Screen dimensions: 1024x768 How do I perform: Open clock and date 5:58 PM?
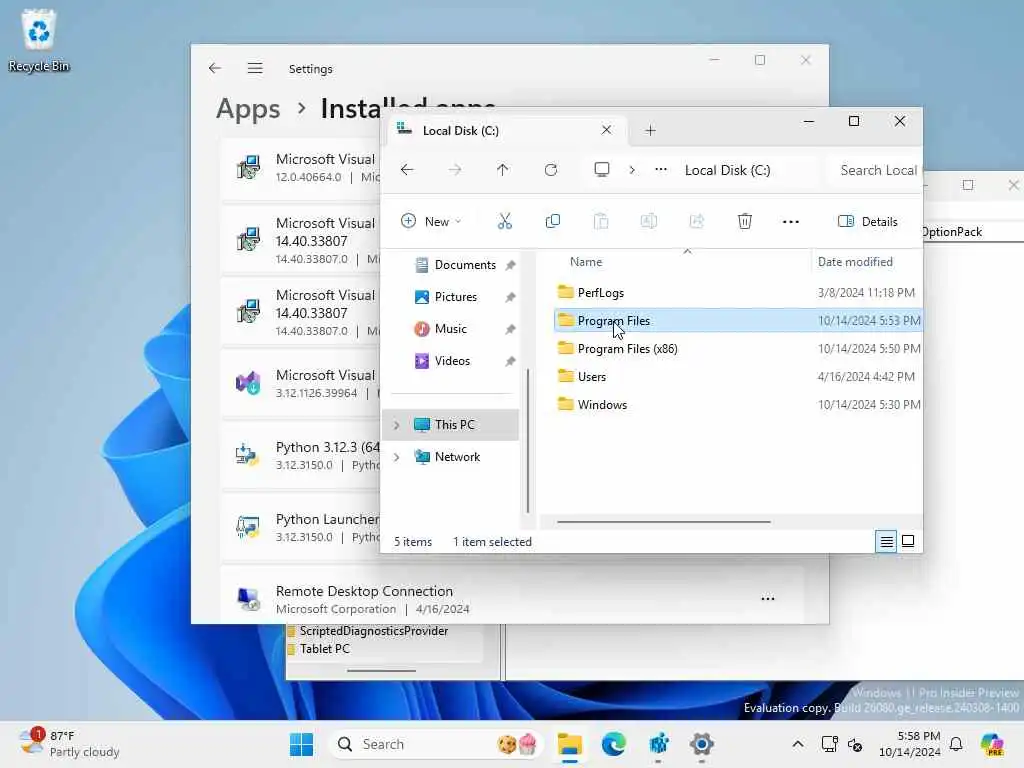(910, 744)
